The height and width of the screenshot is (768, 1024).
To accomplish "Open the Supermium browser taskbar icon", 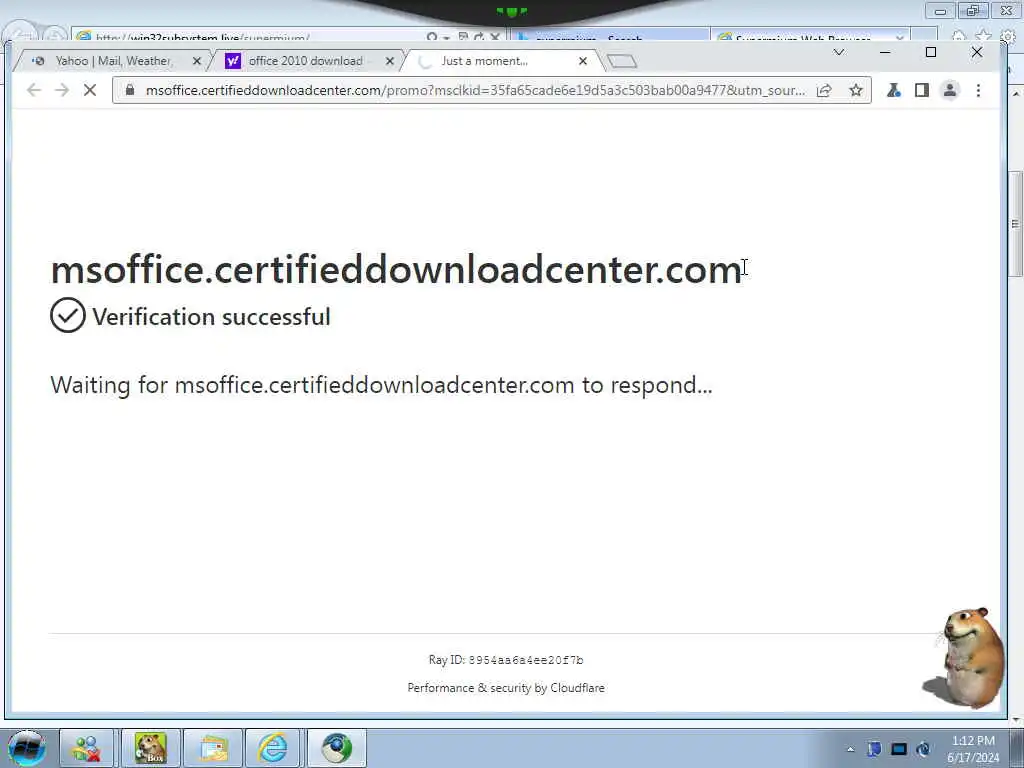I will [336, 748].
